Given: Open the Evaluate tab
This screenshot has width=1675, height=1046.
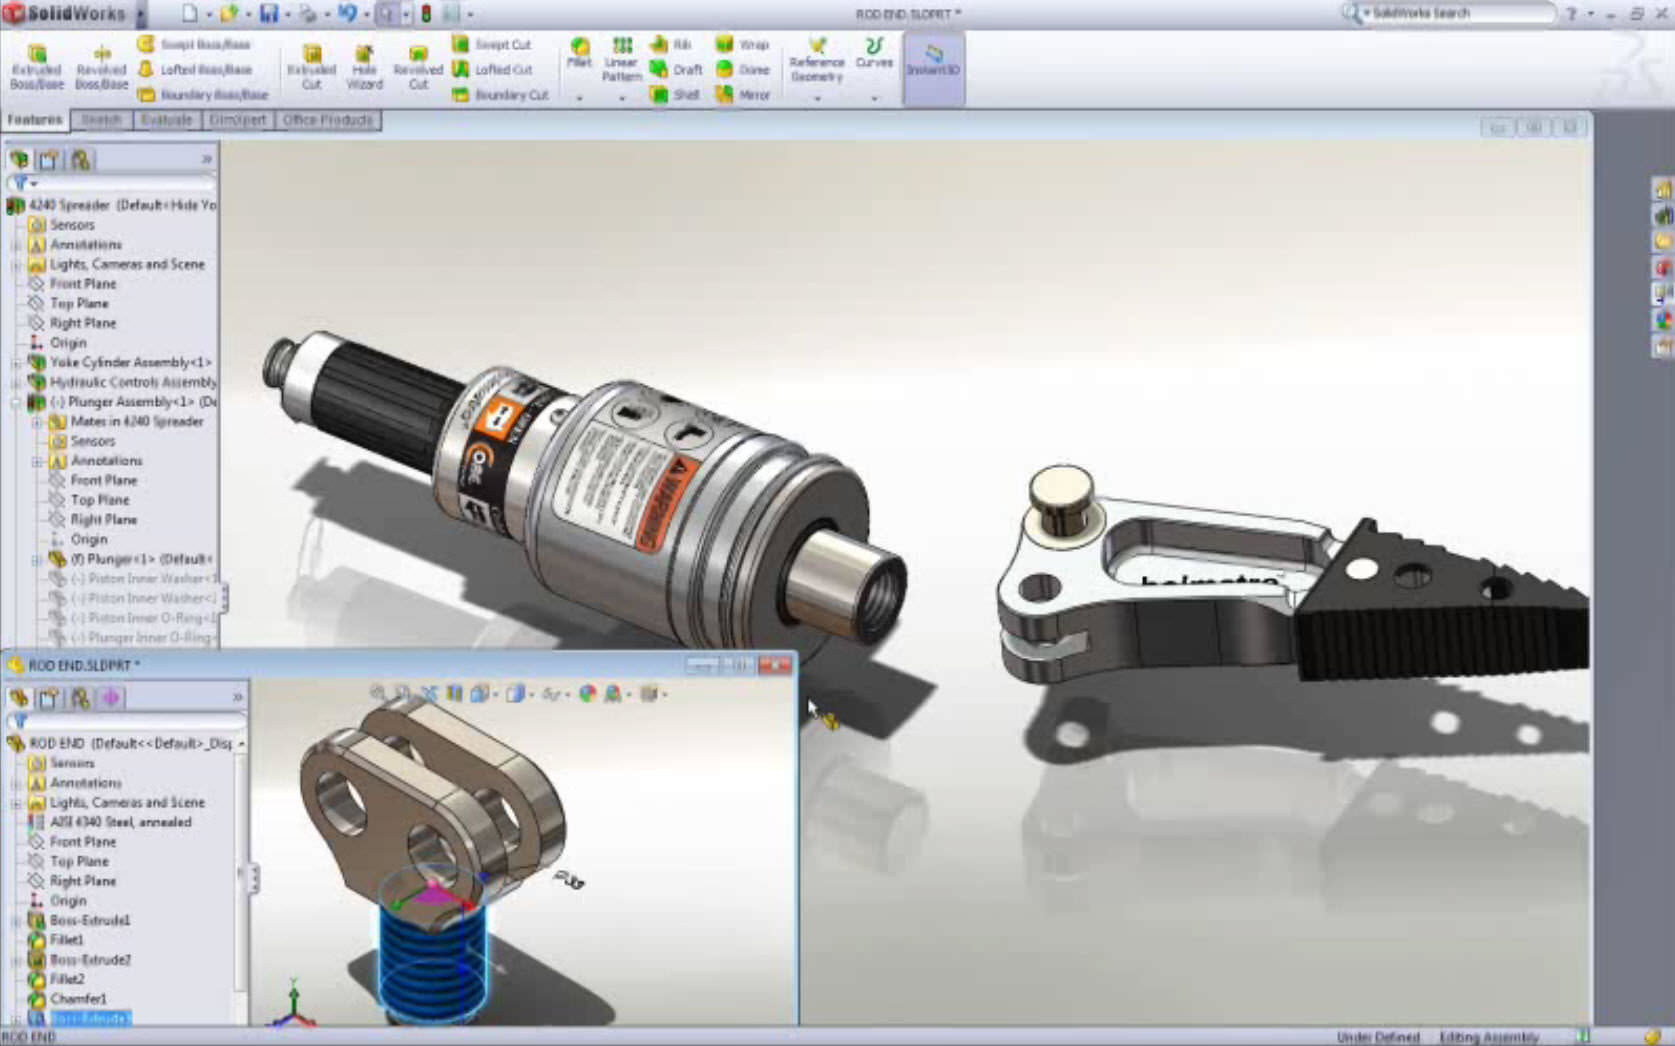Looking at the screenshot, I should 166,120.
